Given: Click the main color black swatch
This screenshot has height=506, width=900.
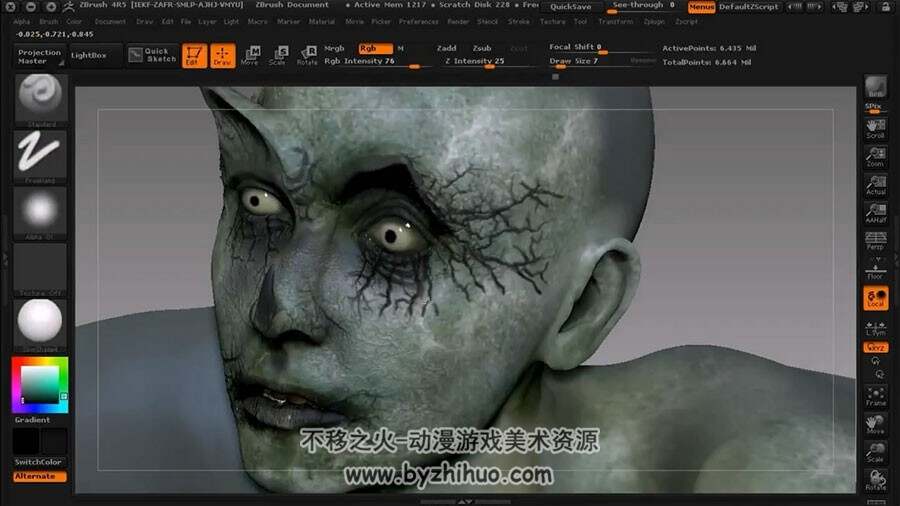Looking at the screenshot, I should click(26, 442).
